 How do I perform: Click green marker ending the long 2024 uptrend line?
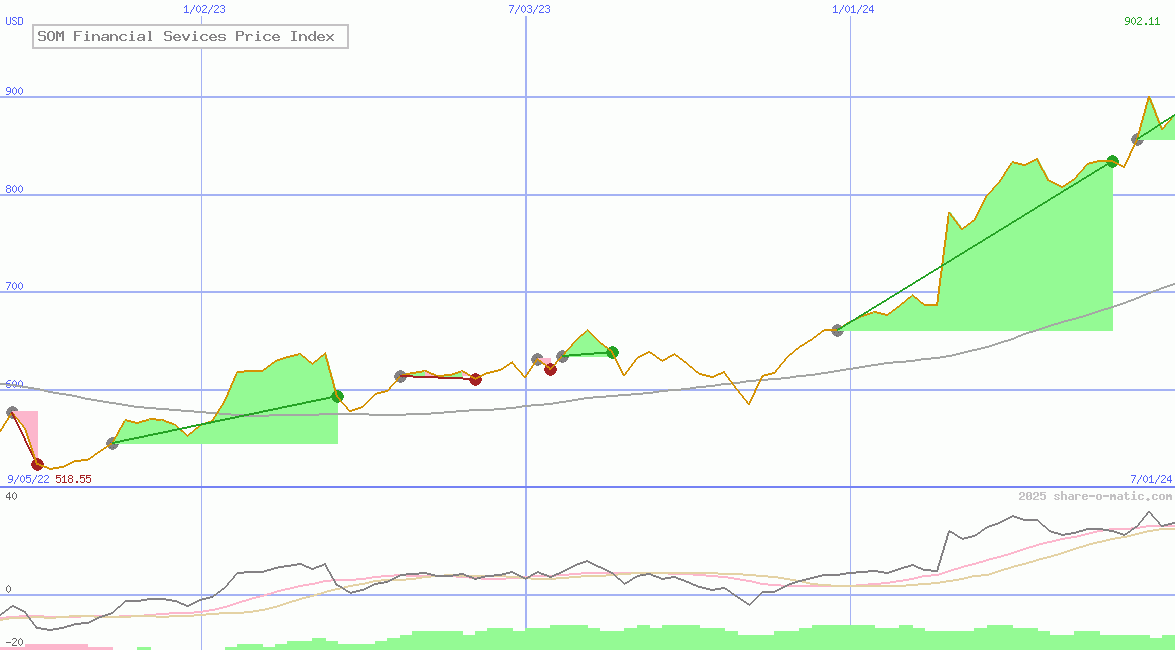(1113, 161)
